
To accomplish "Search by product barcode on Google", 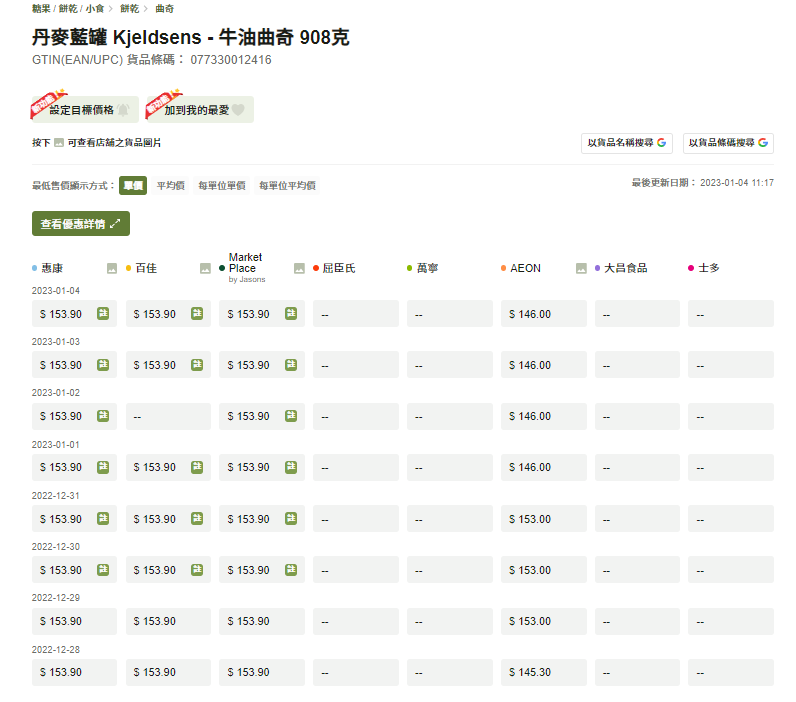I will click(x=728, y=143).
